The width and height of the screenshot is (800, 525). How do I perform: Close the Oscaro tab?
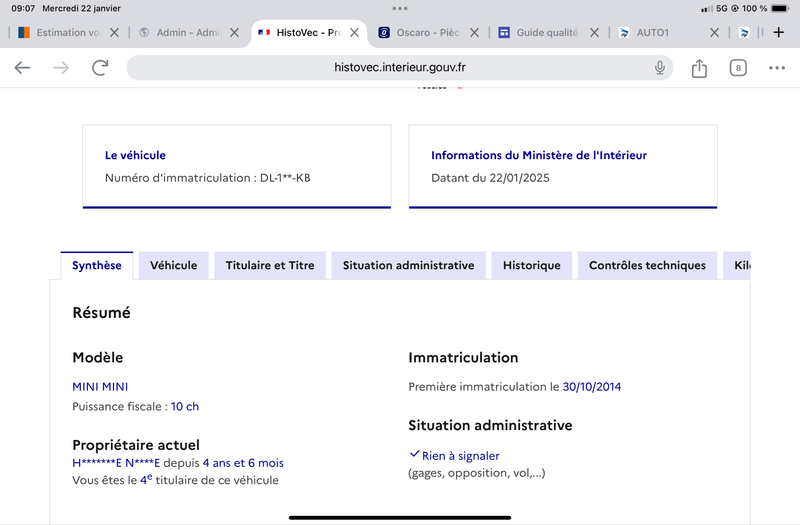click(474, 33)
